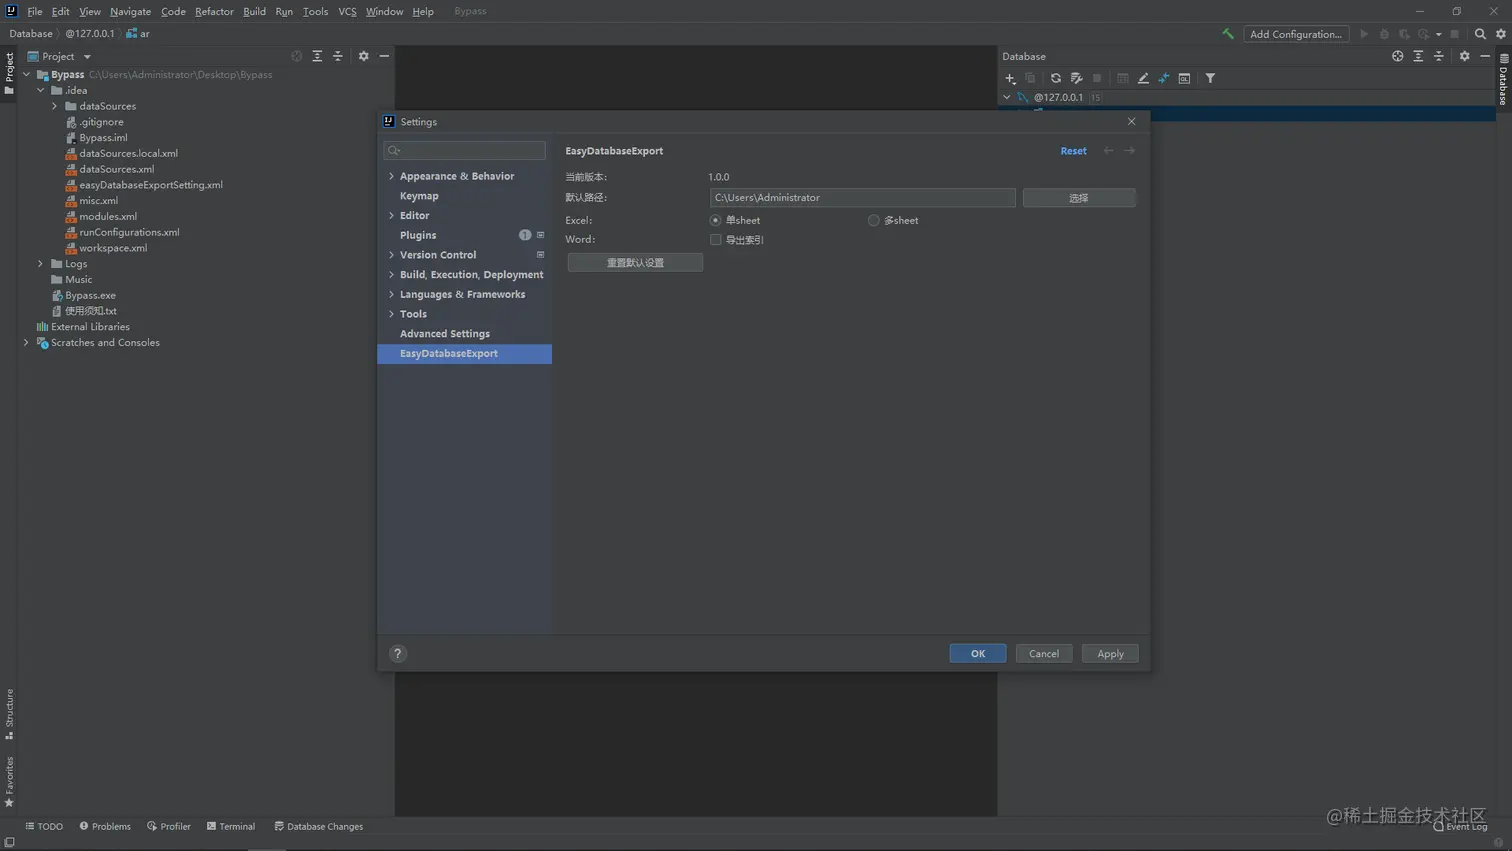Refresh the Database data source
This screenshot has height=851, width=1512.
(1055, 78)
